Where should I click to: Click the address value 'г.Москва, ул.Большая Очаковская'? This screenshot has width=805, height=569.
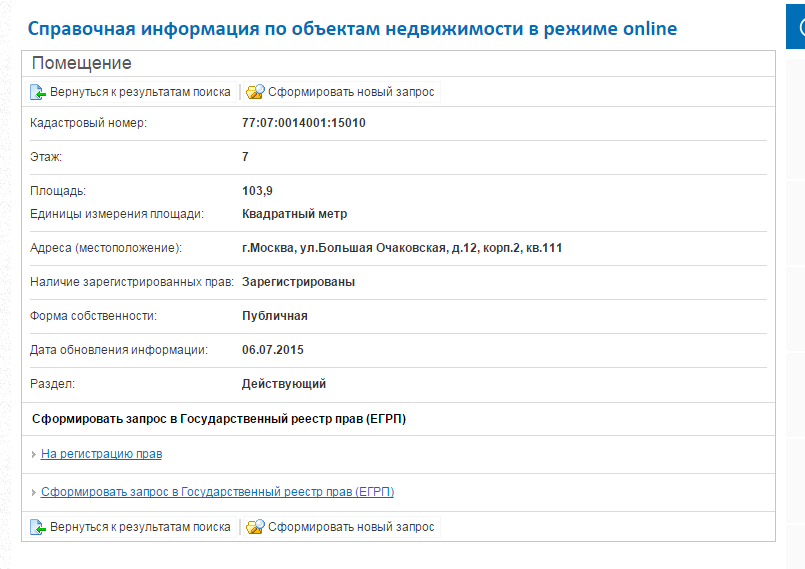401,248
